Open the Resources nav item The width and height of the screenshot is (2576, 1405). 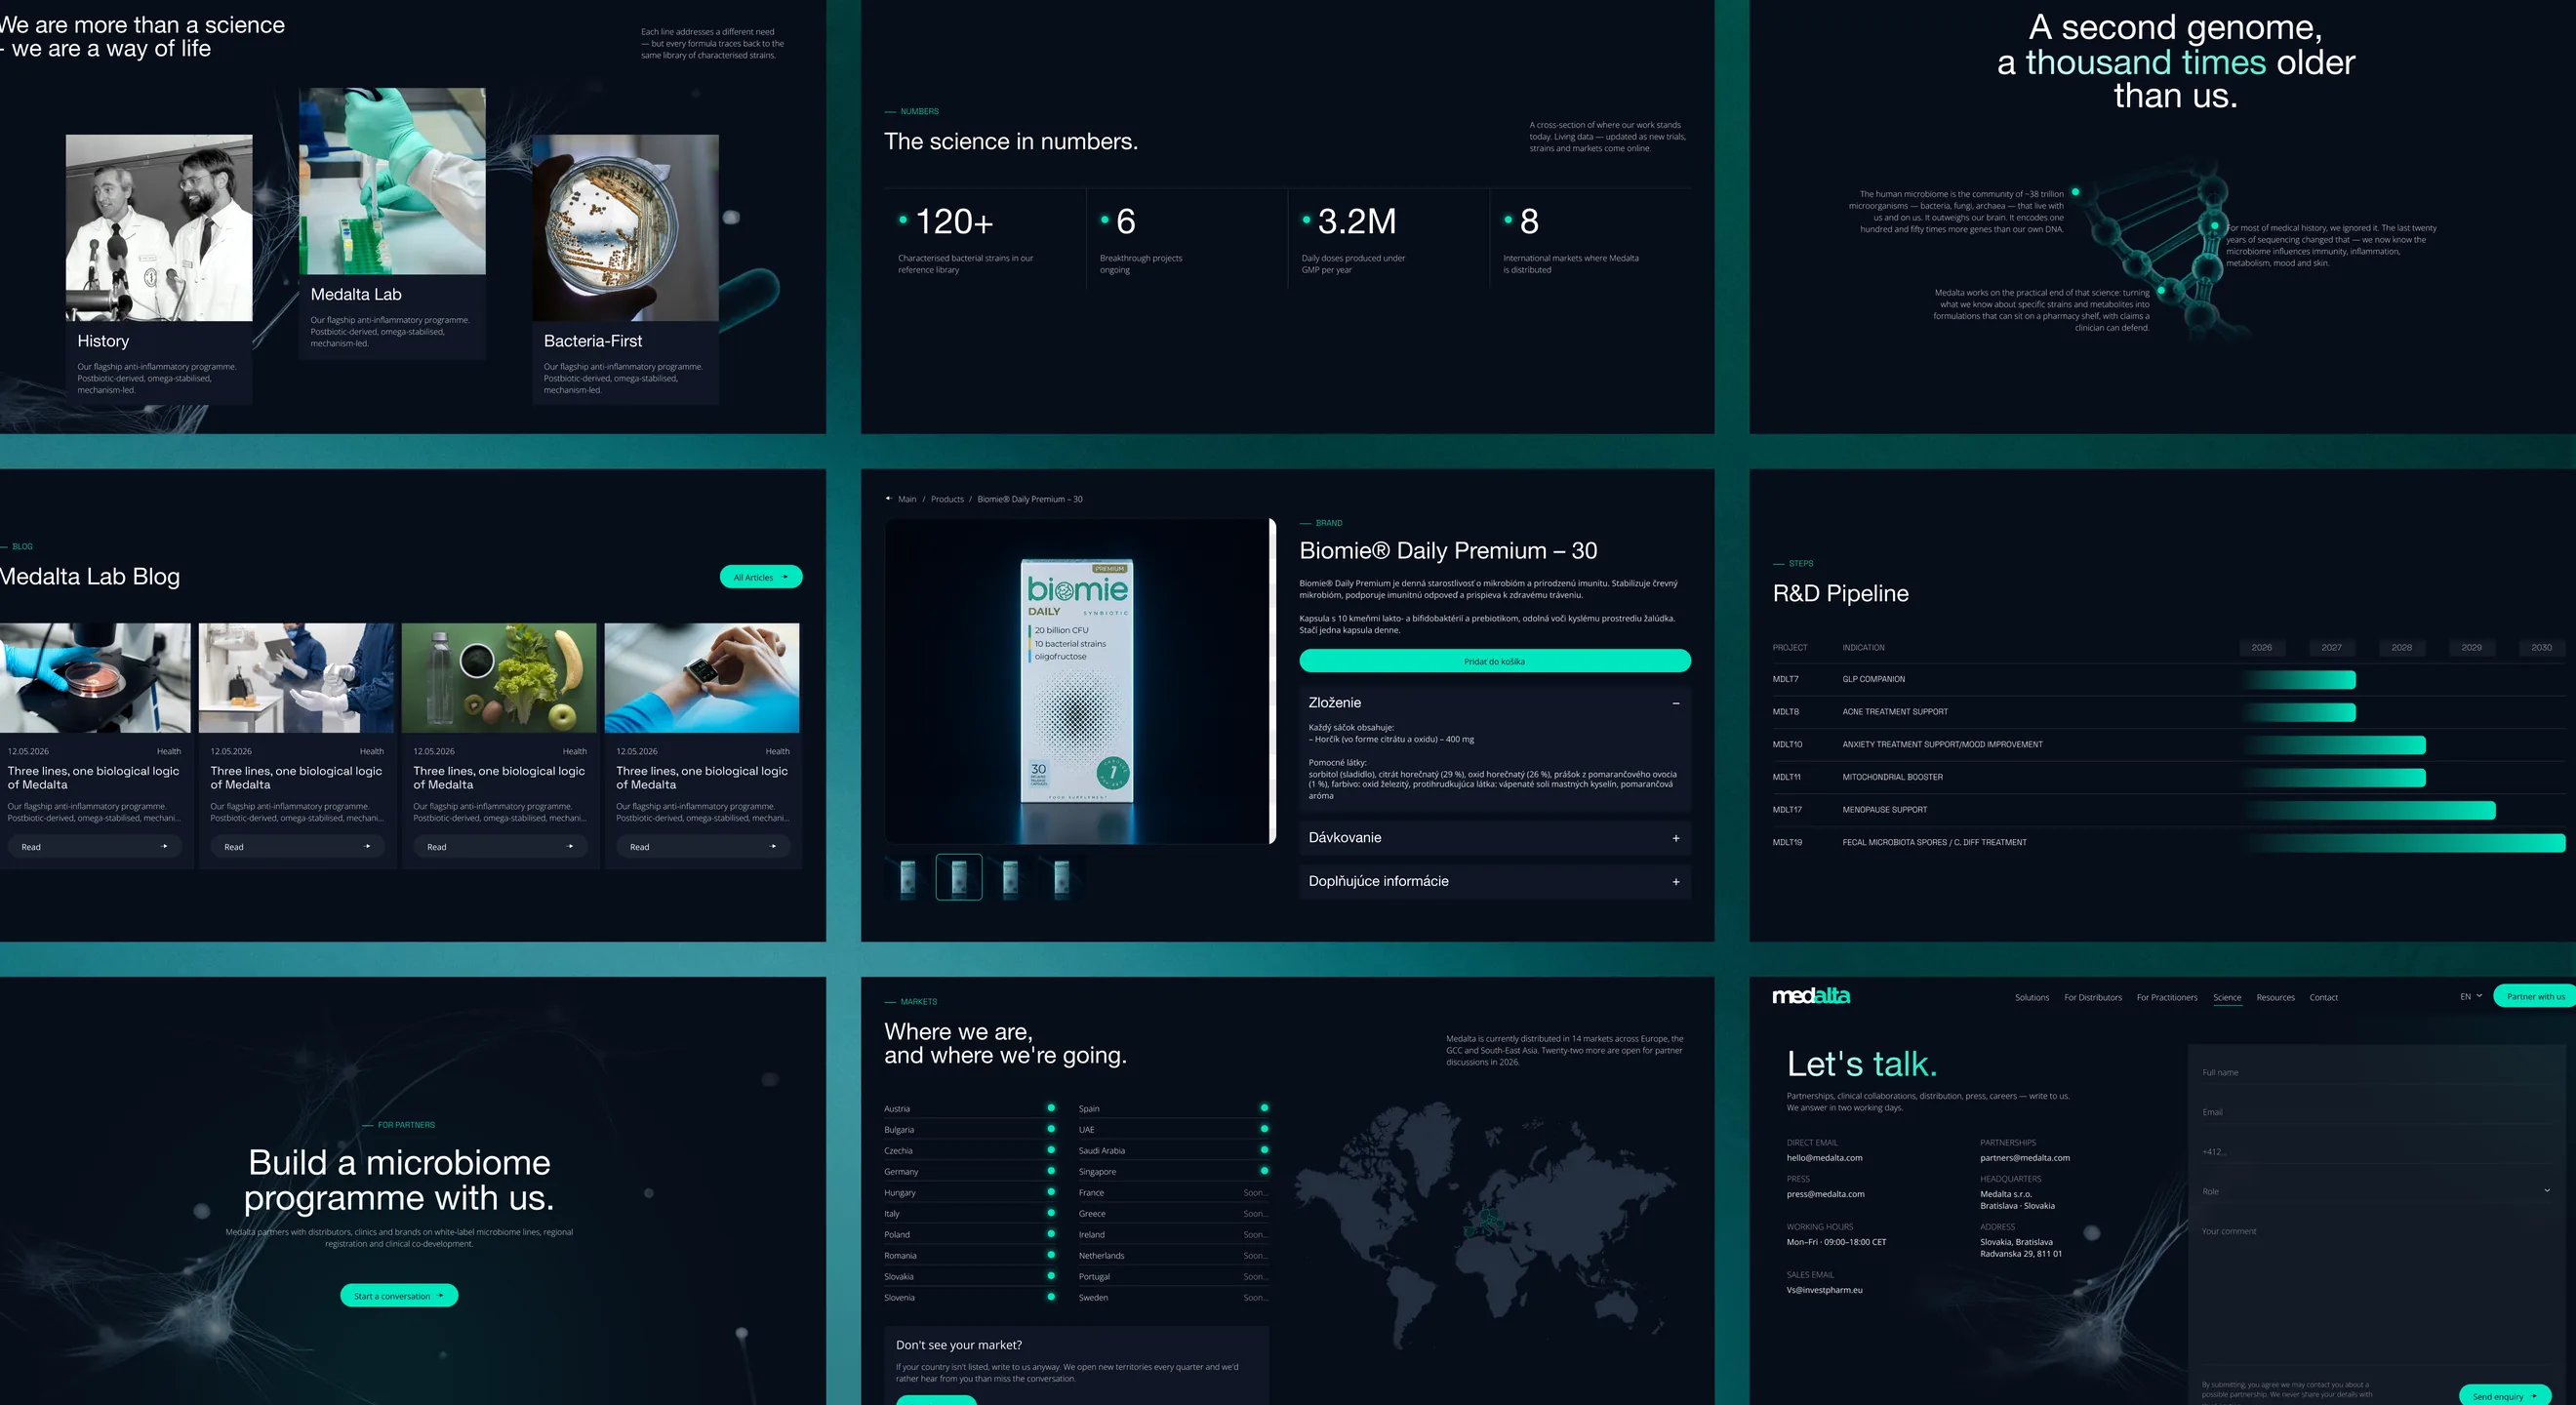(2275, 997)
